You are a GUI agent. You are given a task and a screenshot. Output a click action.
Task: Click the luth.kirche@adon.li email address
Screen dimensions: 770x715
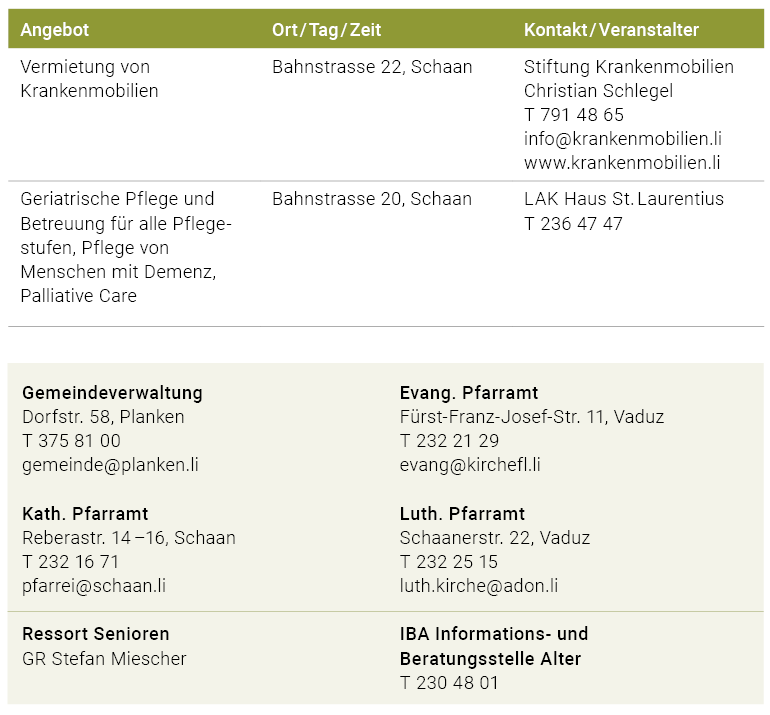click(479, 586)
